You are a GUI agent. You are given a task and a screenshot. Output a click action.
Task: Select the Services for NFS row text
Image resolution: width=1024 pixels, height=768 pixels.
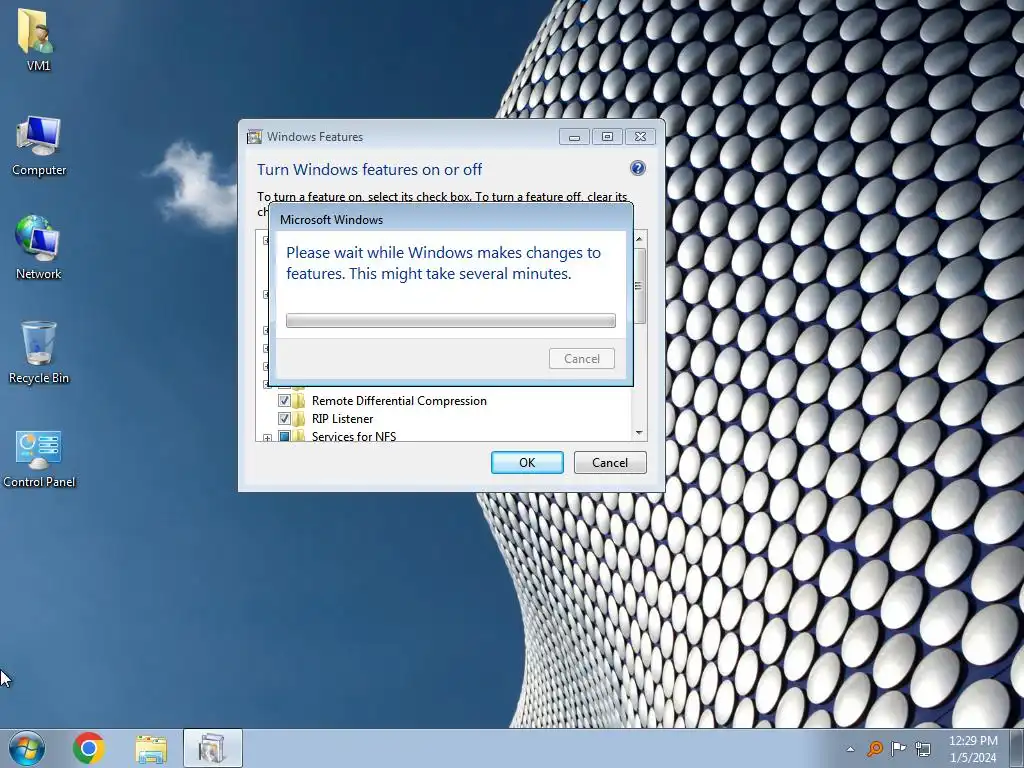[354, 436]
